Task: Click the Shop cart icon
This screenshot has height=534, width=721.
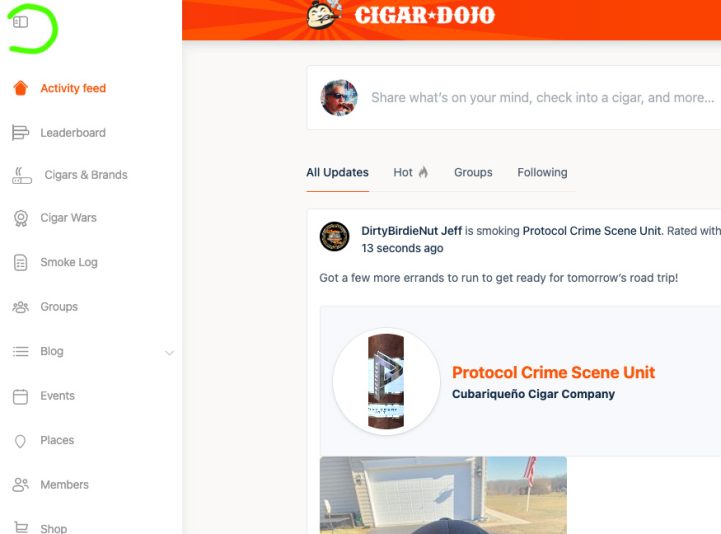Action: click(21, 528)
